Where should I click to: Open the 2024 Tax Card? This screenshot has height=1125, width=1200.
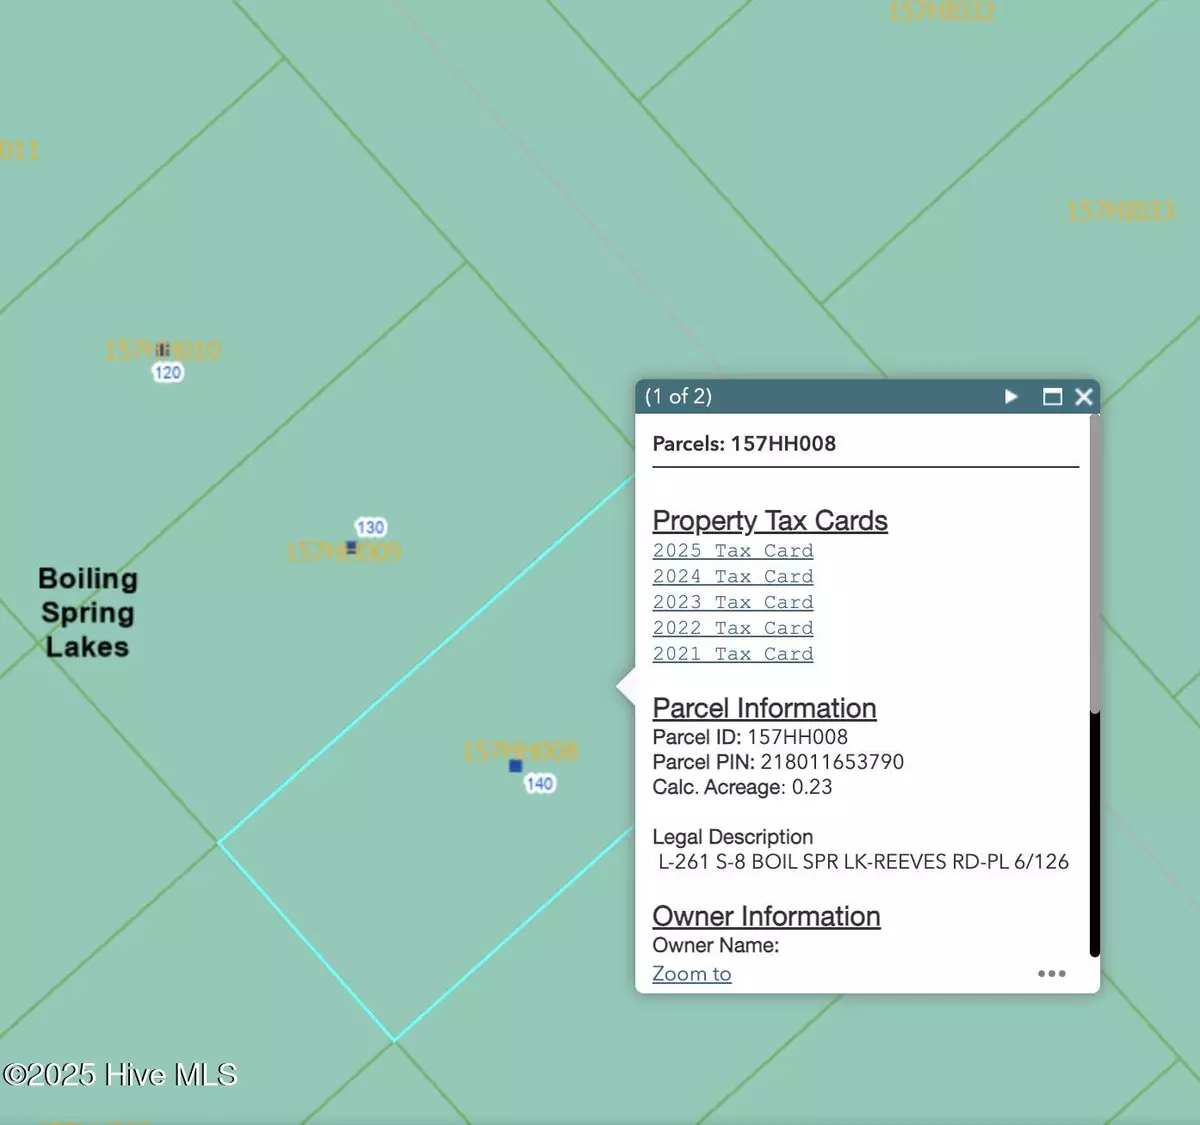[732, 577]
